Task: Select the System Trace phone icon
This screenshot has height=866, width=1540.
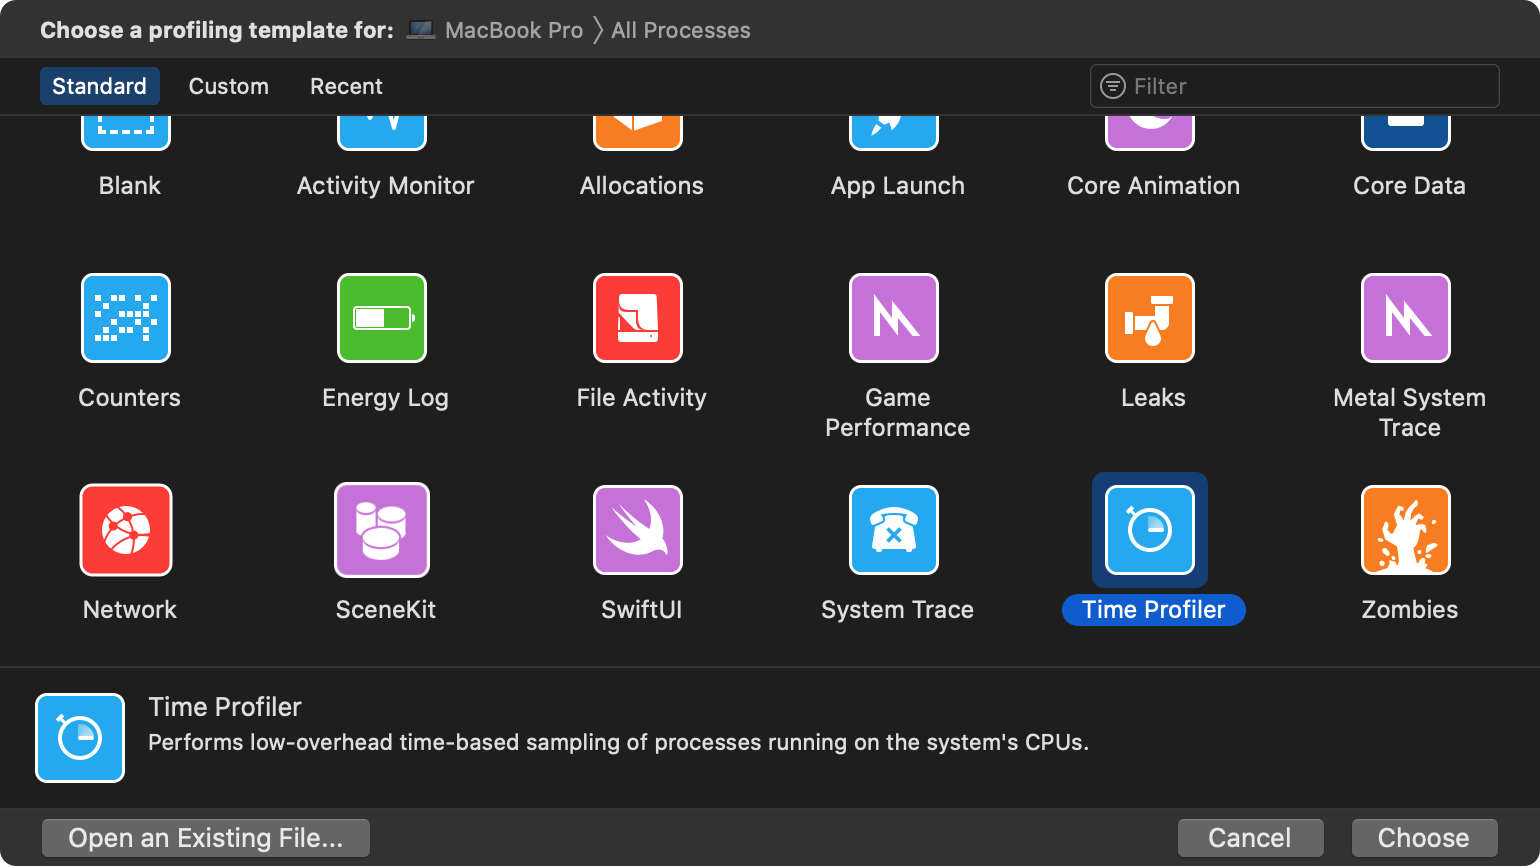Action: (894, 530)
